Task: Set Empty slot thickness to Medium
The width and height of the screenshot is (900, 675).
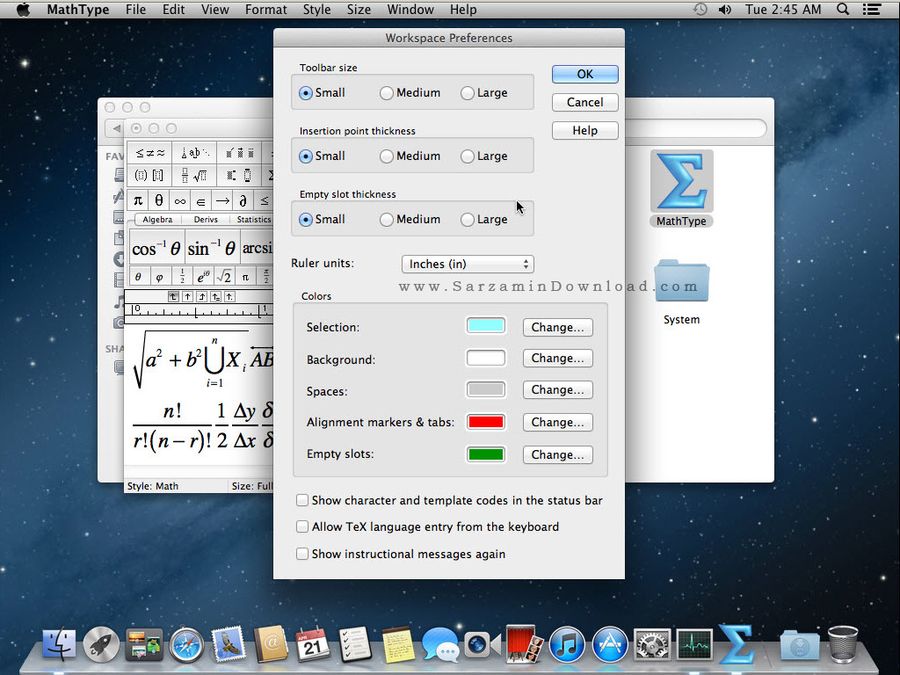Action: [410, 219]
